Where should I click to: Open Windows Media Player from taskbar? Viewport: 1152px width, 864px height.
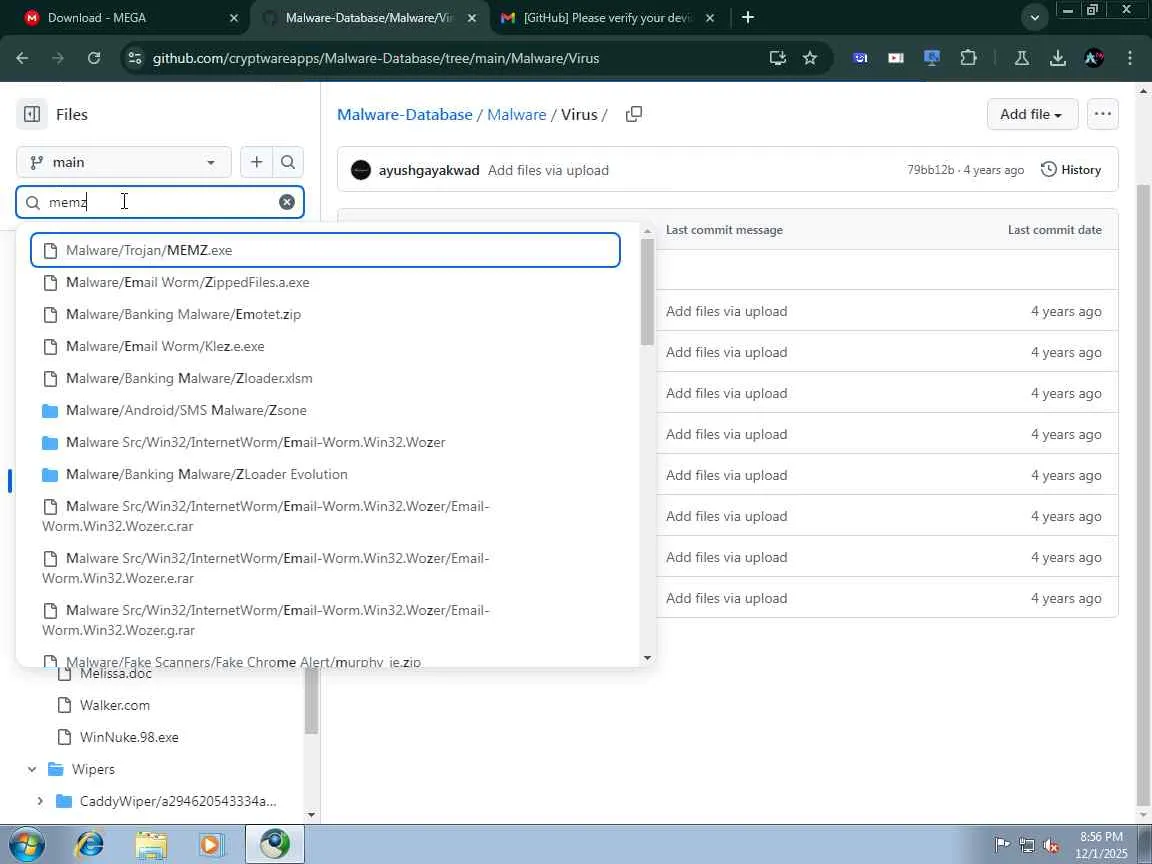coord(212,845)
